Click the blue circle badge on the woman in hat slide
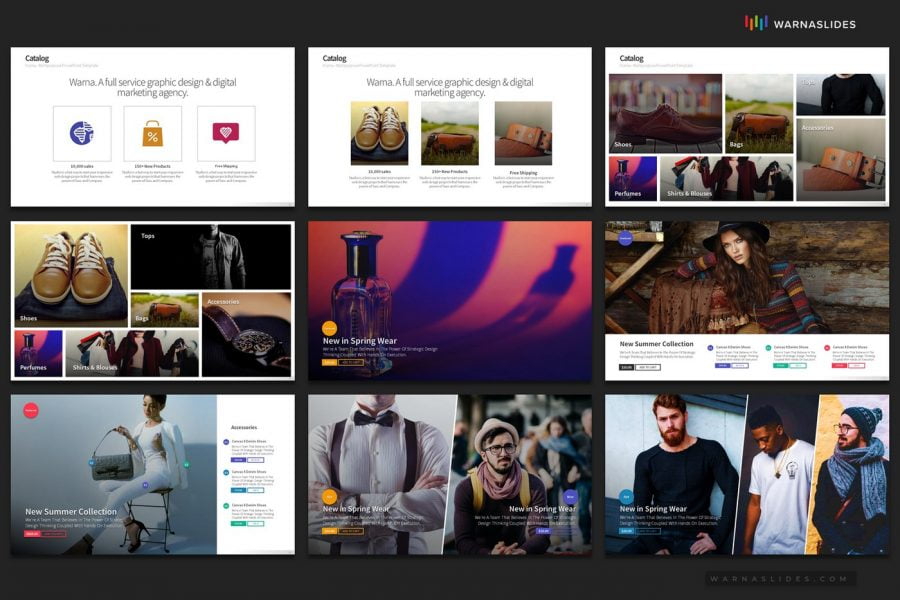900x600 pixels. pos(625,238)
